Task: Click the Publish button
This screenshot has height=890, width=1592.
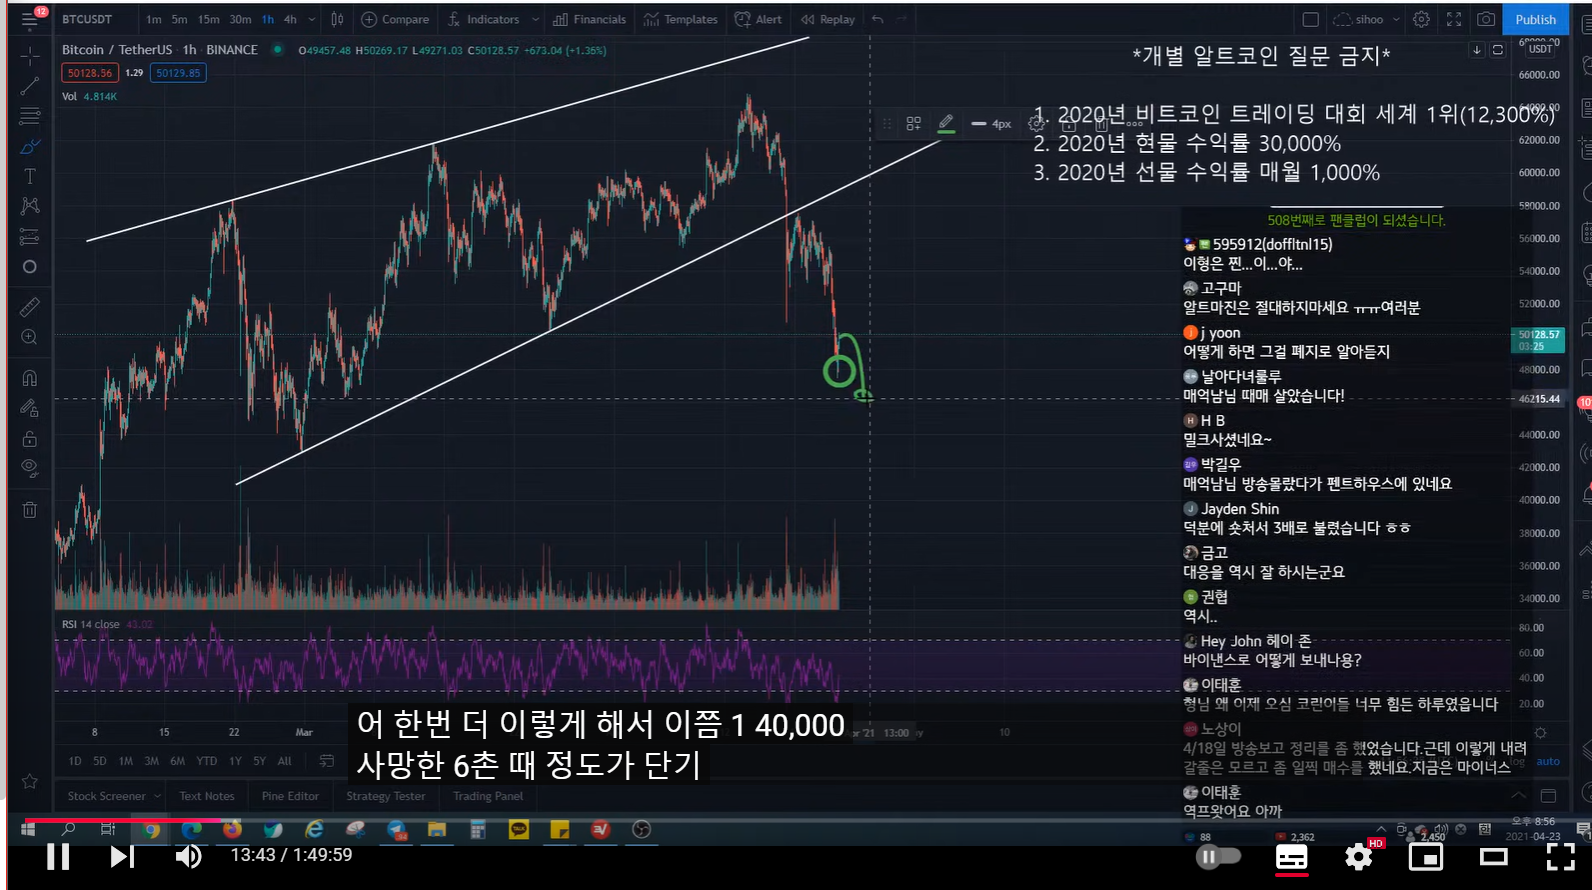Action: 1535,19
